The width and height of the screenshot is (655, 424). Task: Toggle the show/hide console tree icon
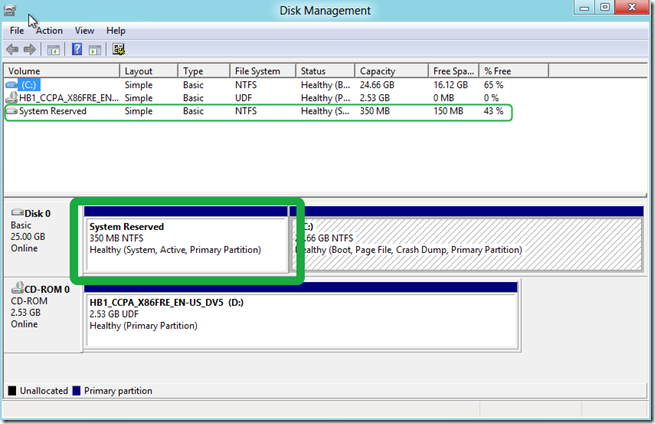tap(53, 50)
